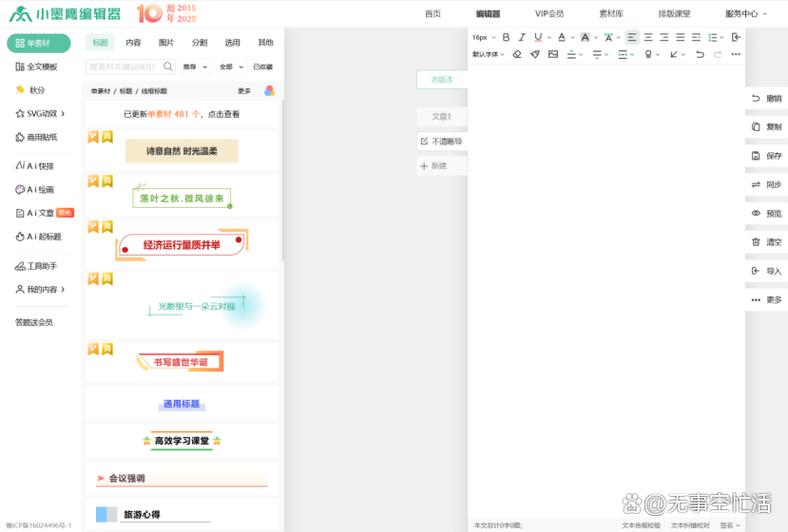The width and height of the screenshot is (788, 532).
Task: Click the 更多 link in breadcrumb row
Action: [x=244, y=91]
